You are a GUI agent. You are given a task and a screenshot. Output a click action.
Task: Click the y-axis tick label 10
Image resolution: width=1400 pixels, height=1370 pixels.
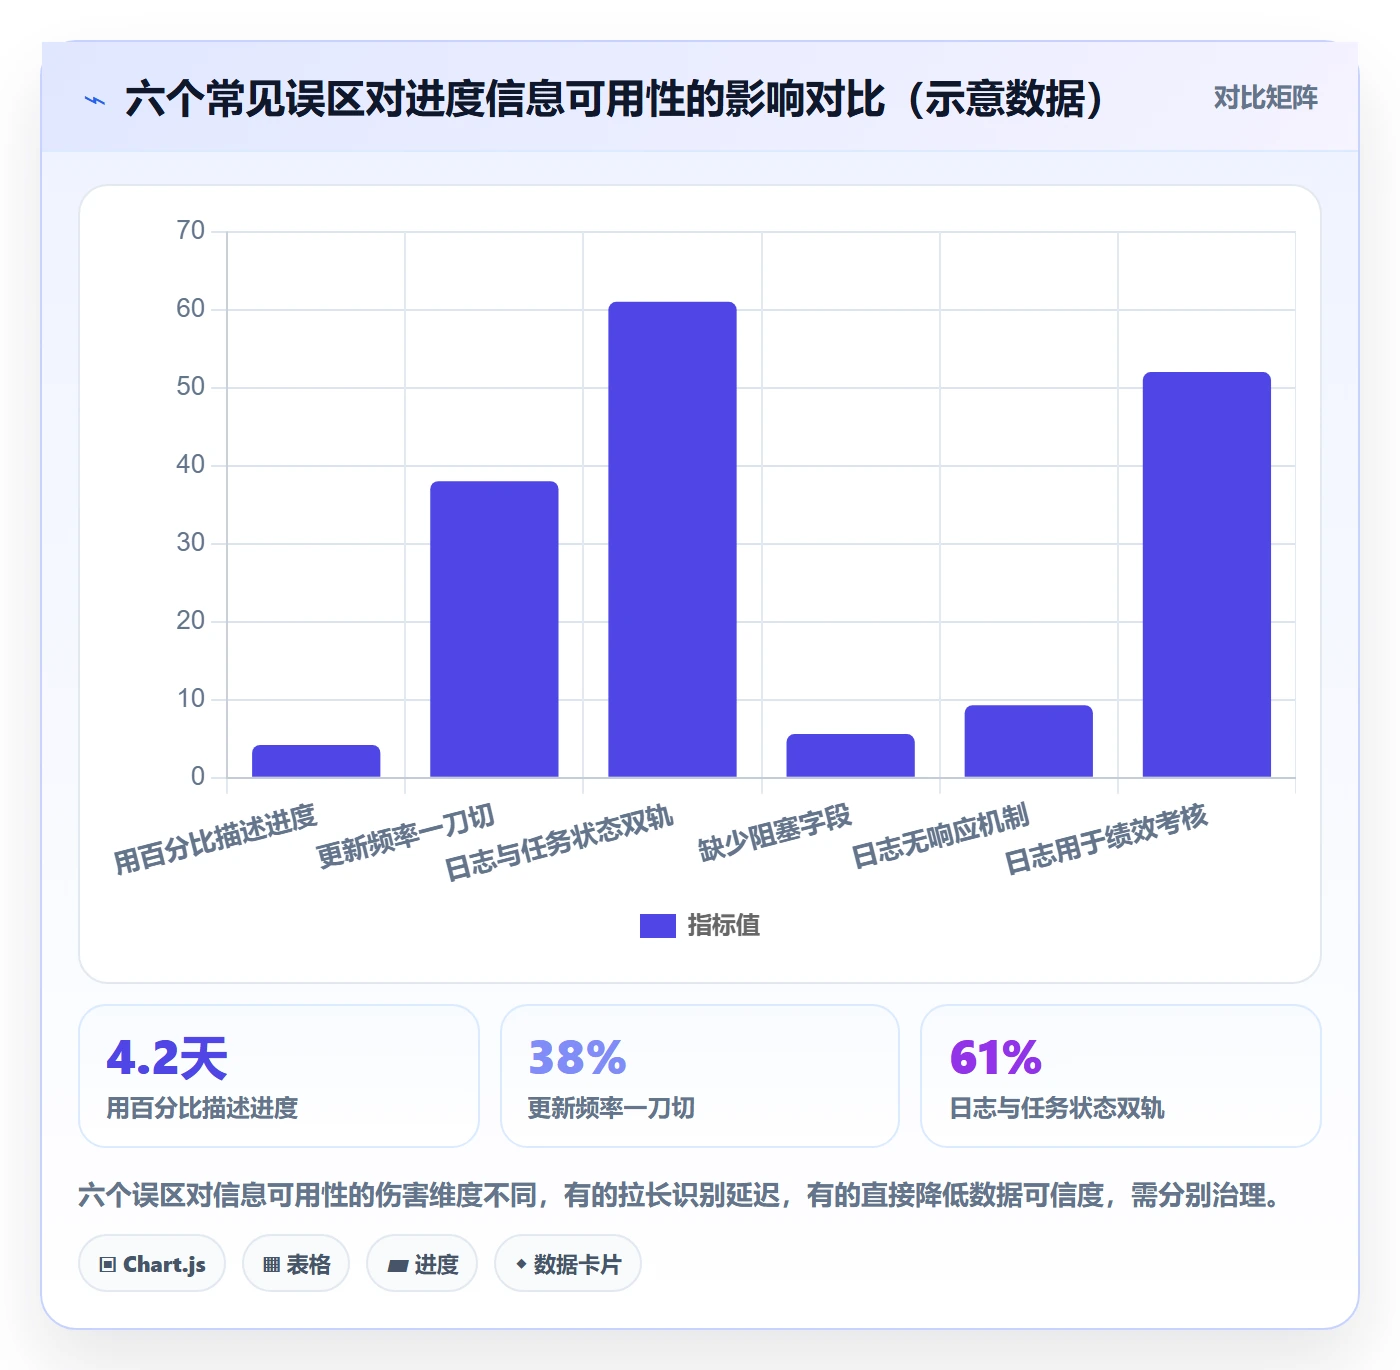[190, 699]
